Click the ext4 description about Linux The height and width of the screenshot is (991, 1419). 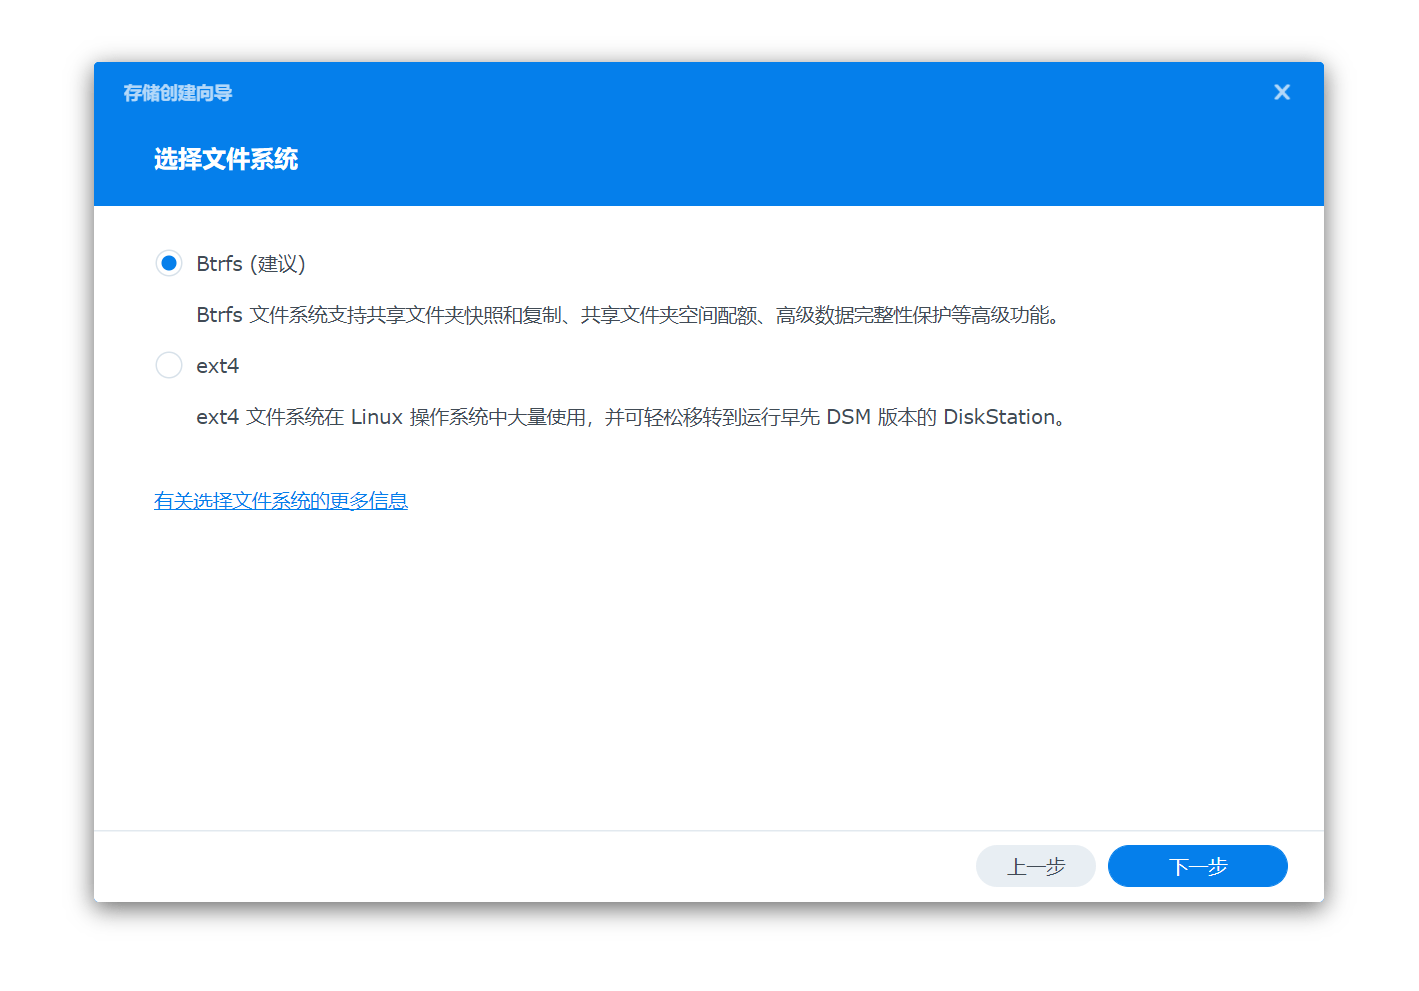click(630, 417)
